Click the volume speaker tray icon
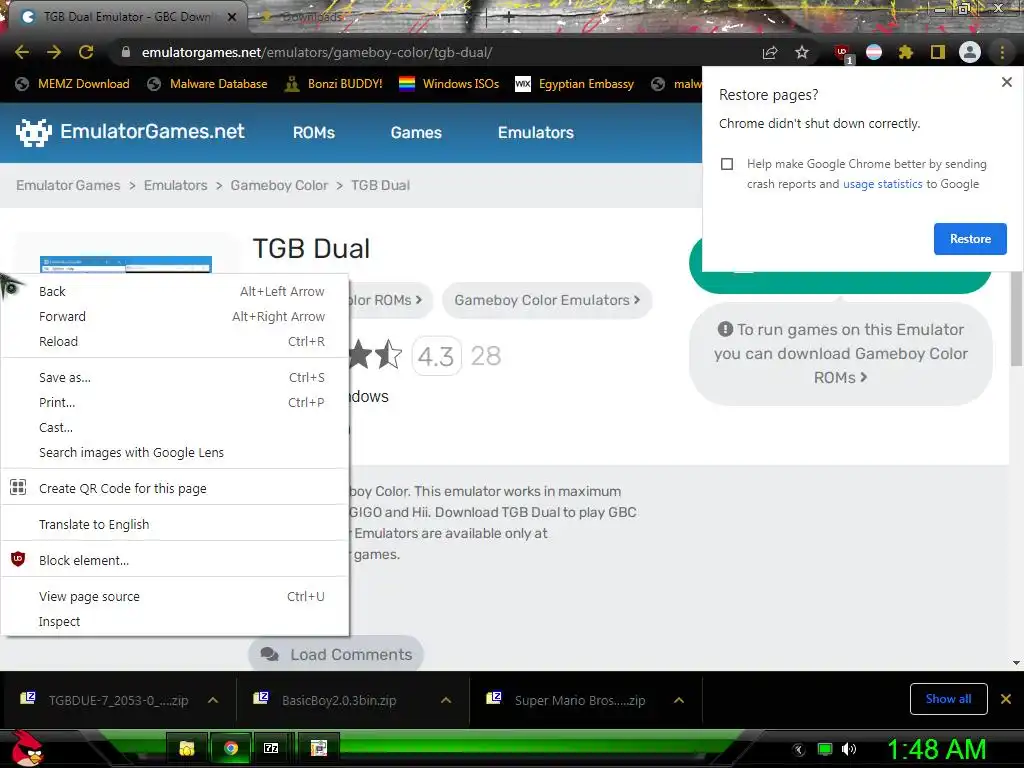Viewport: 1024px width, 768px height. 848,749
